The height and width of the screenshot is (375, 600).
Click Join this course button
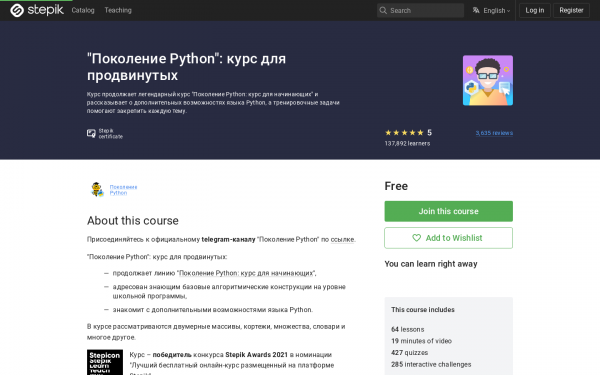(x=448, y=211)
